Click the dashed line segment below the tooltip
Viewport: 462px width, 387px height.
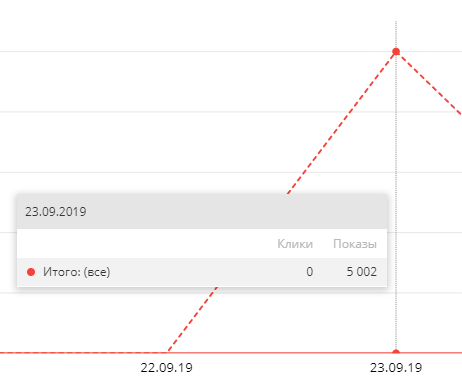pos(193,319)
